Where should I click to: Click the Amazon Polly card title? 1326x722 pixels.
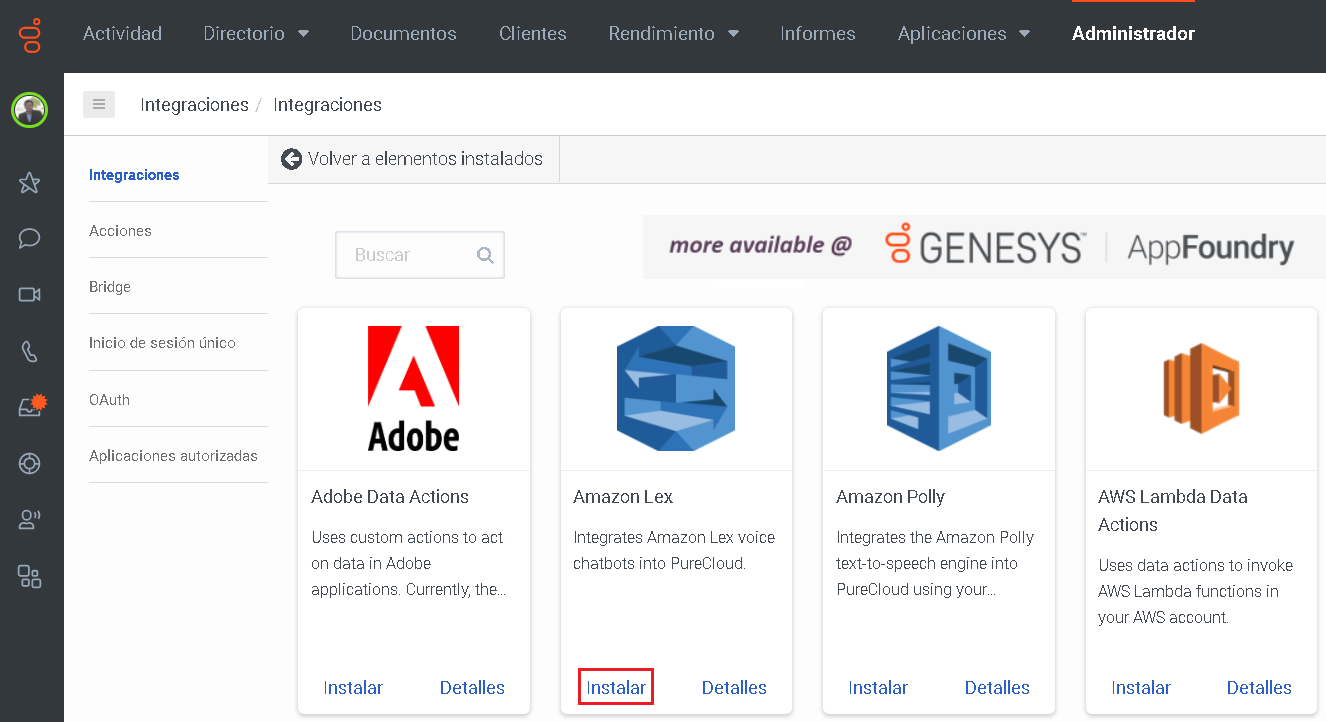click(890, 497)
